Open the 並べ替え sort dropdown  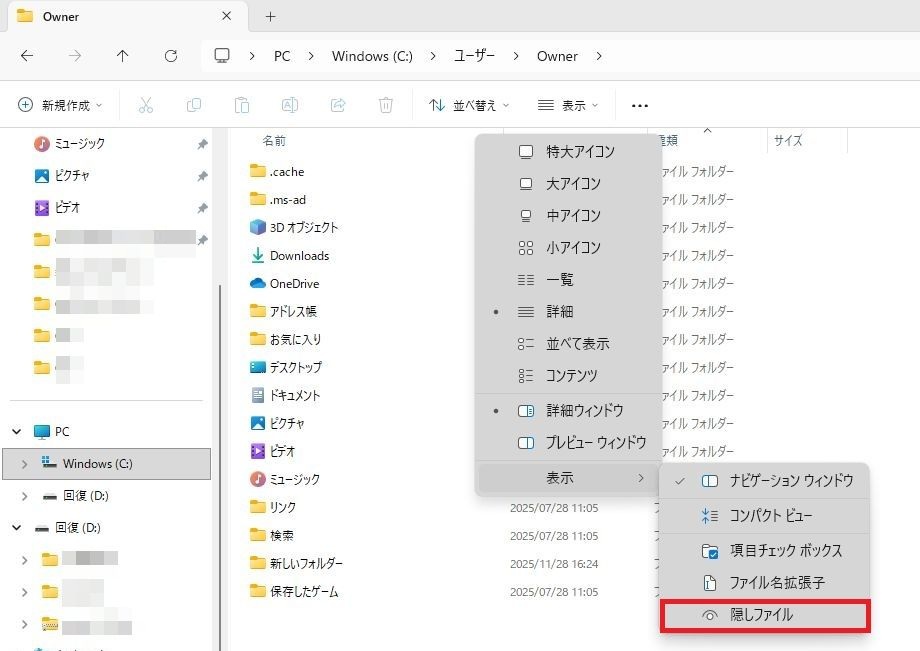[468, 105]
